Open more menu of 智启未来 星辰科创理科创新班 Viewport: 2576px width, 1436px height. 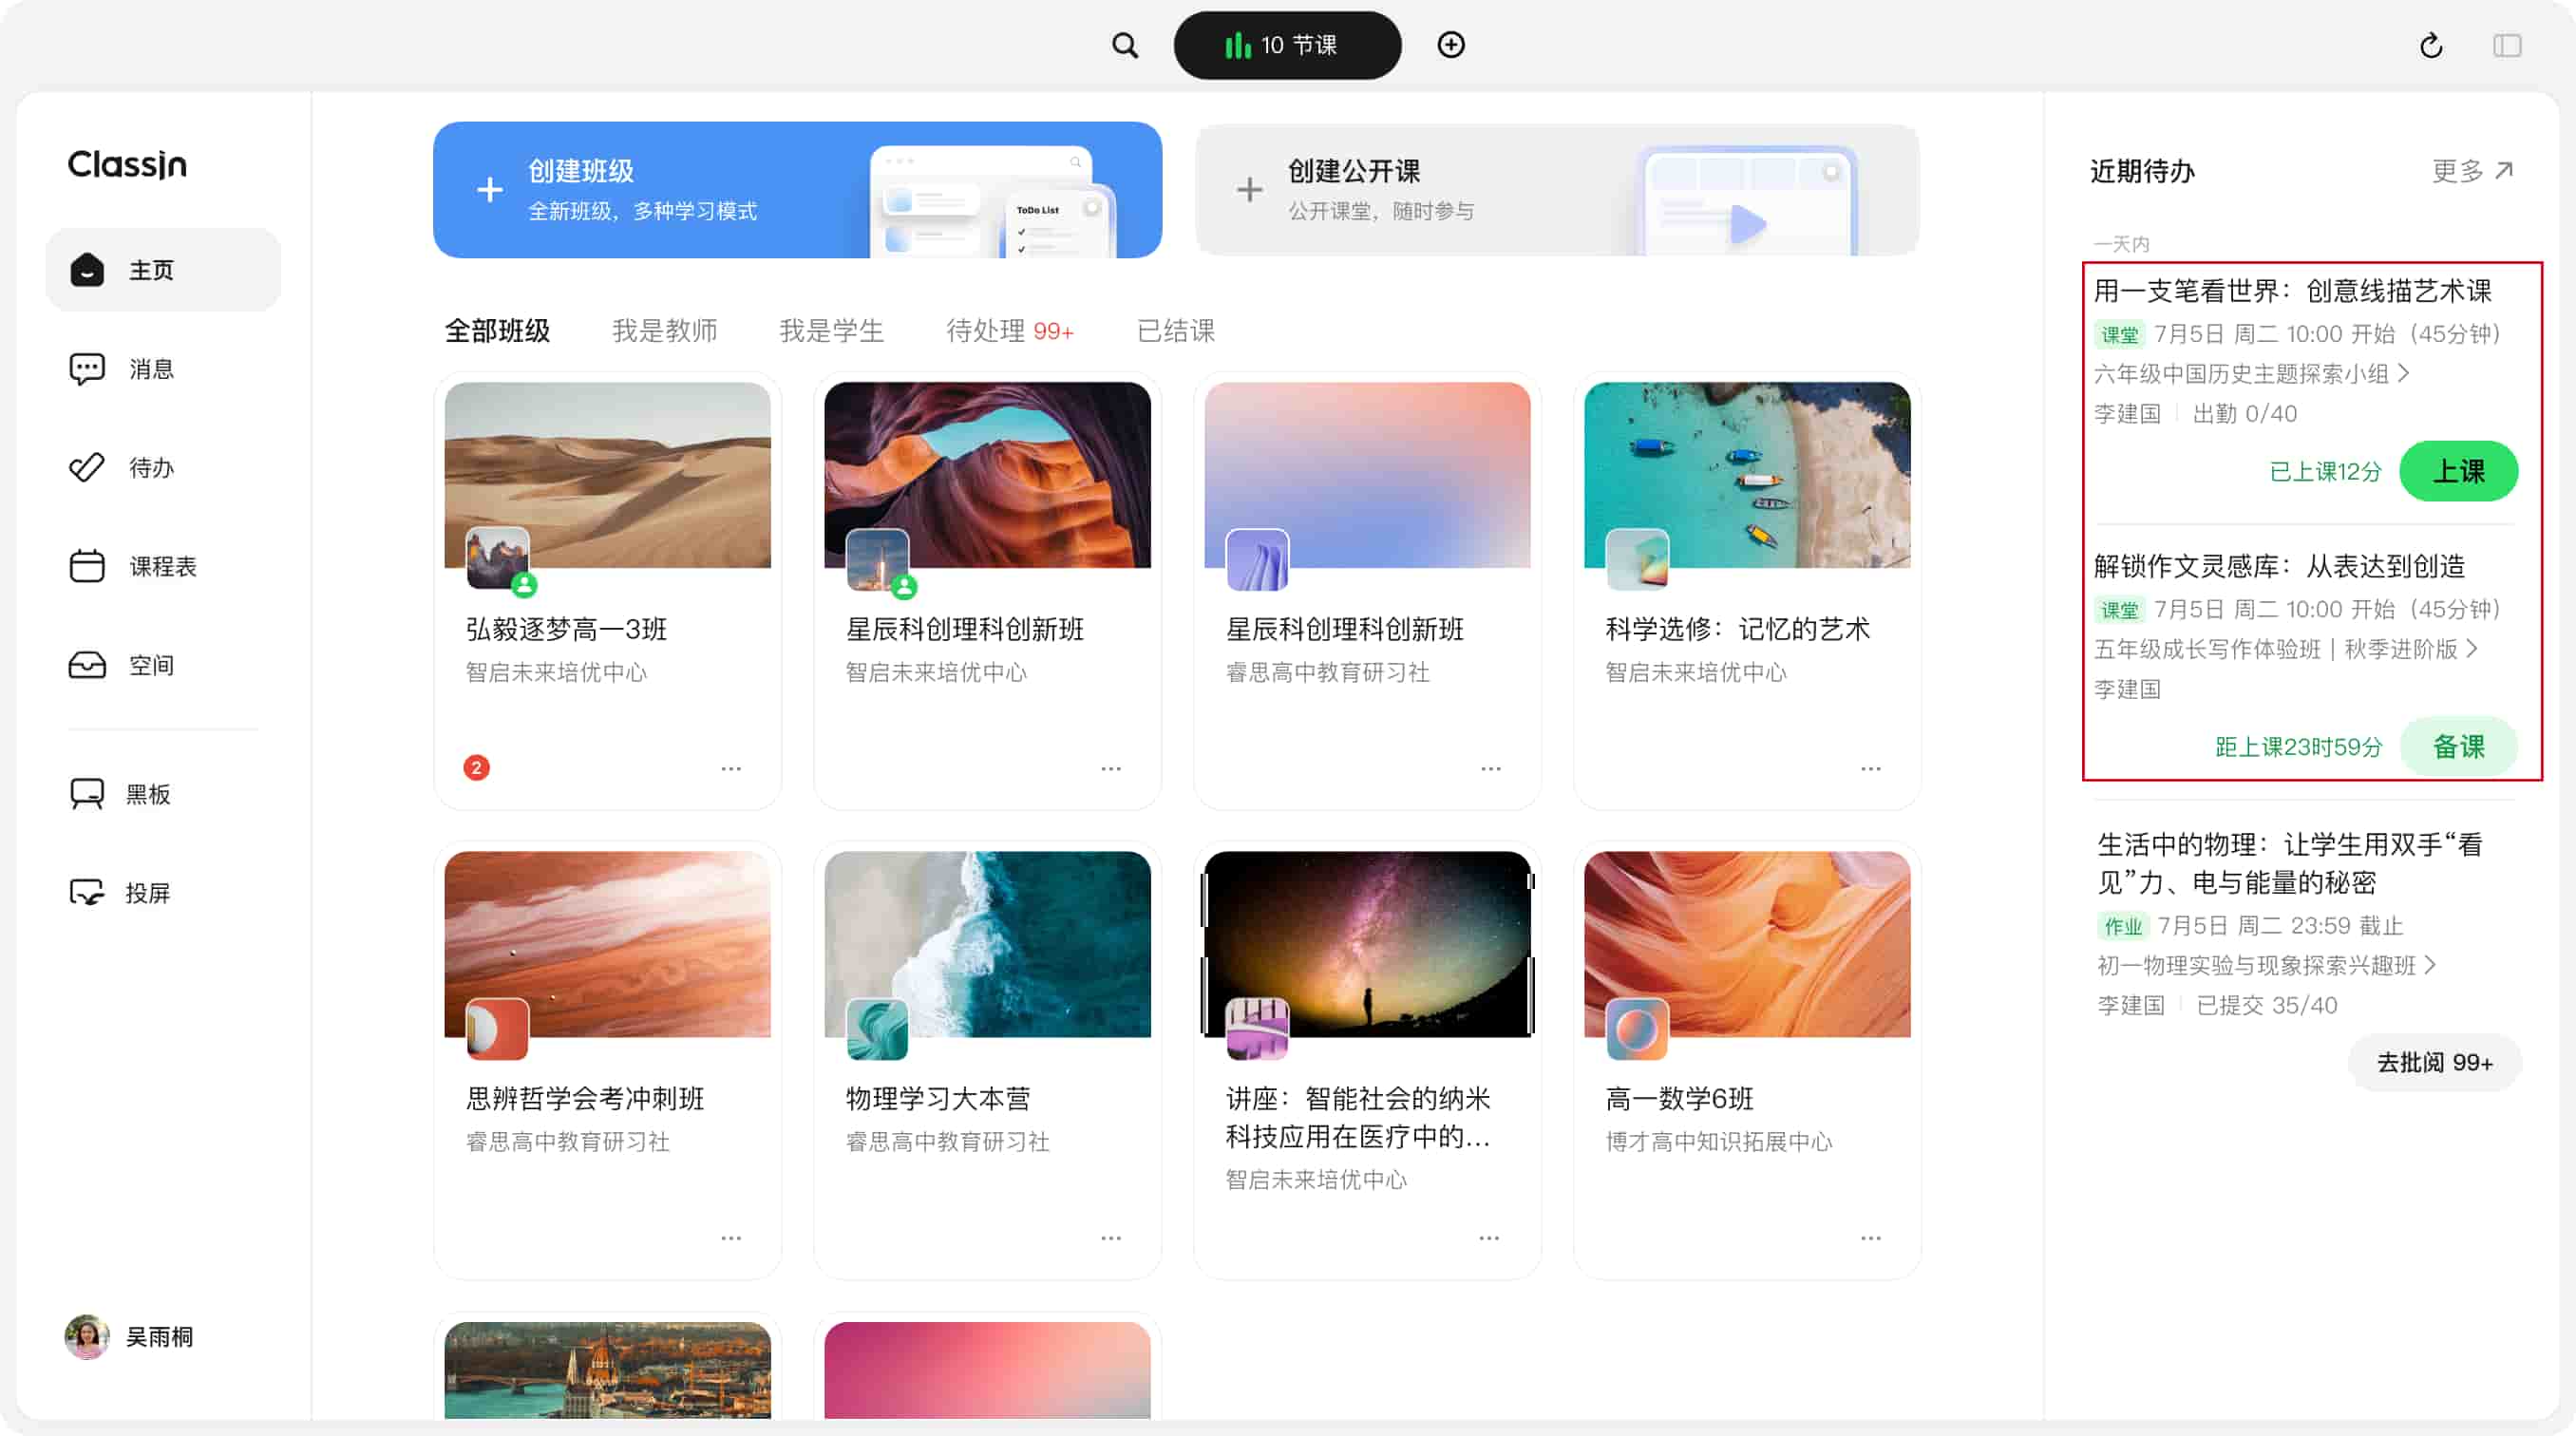1111,768
